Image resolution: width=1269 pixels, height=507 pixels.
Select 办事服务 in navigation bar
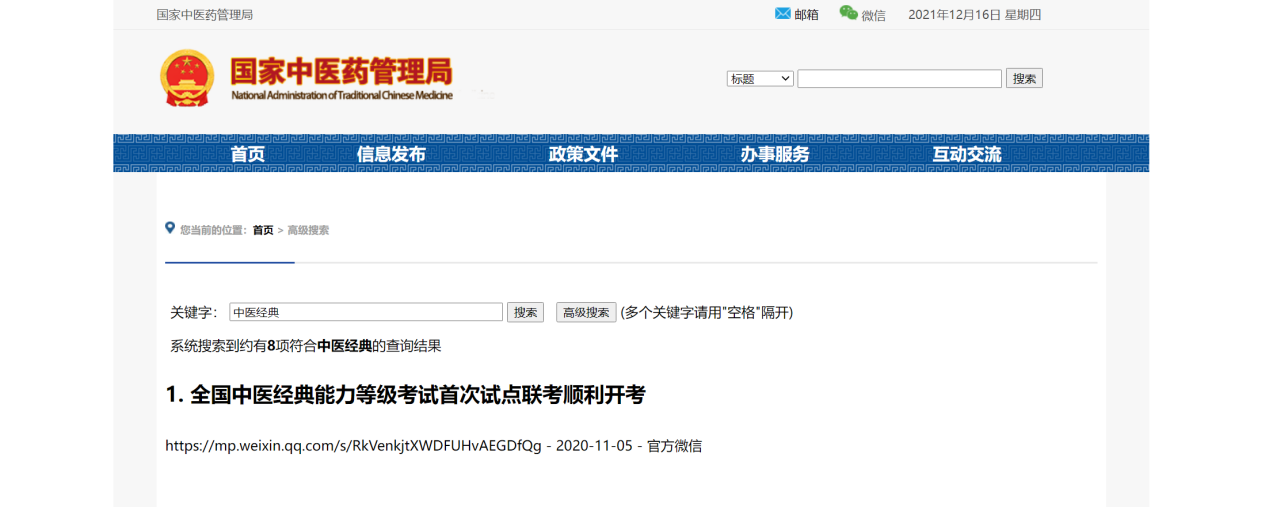[775, 154]
